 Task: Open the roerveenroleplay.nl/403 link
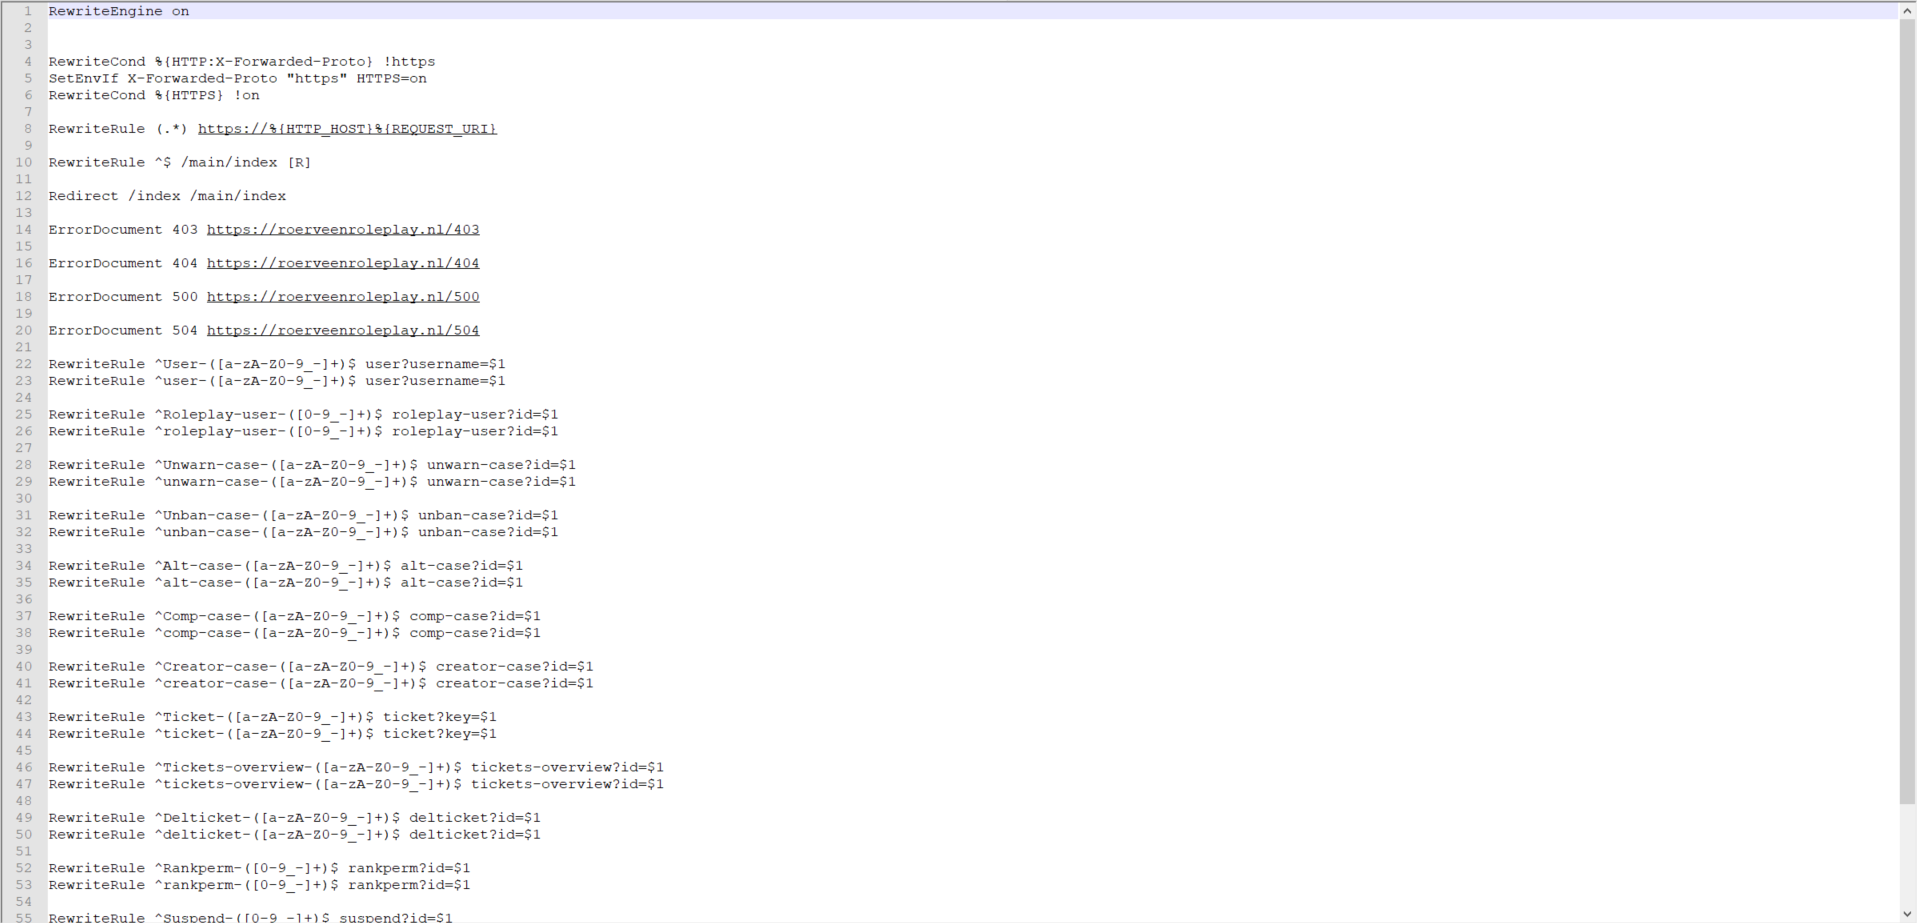tap(342, 230)
